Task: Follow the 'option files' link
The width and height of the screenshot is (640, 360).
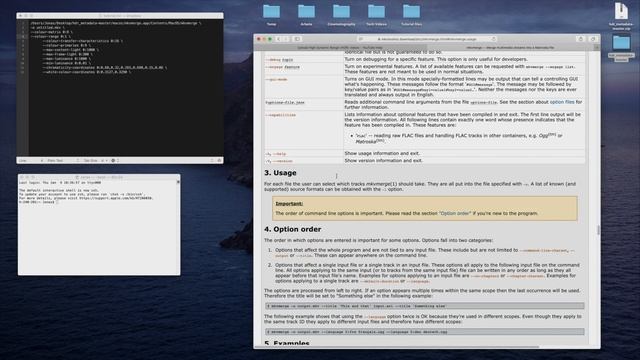Action: [562, 102]
